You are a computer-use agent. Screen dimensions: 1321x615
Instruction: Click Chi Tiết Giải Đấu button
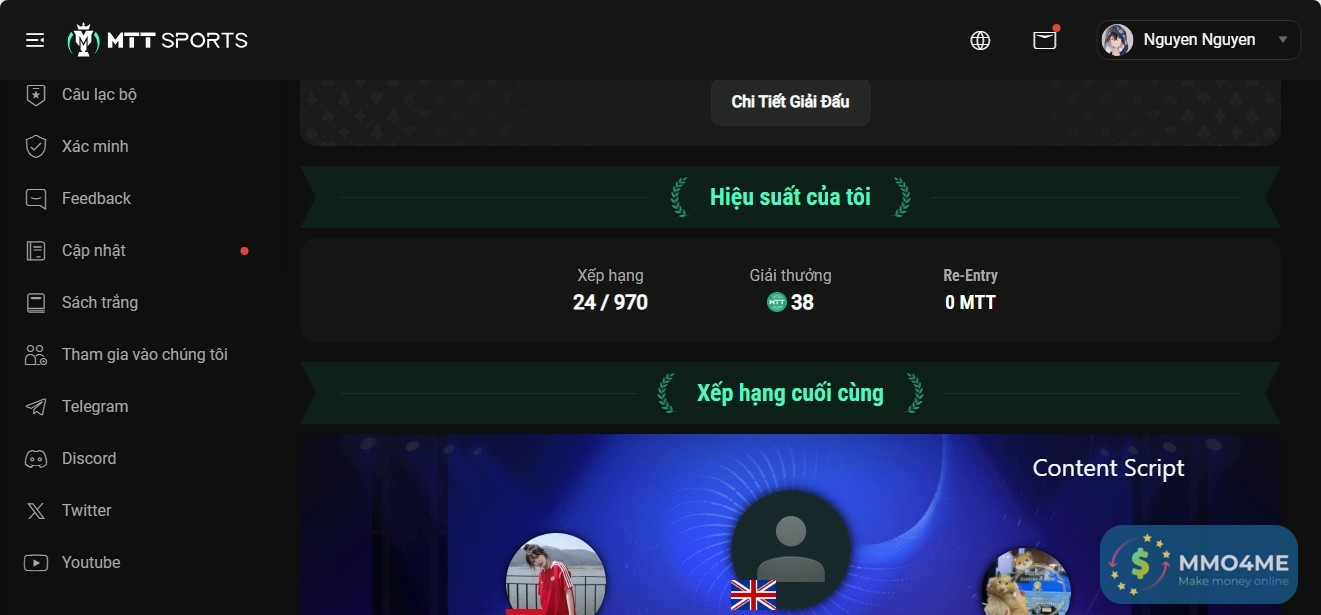pos(790,101)
